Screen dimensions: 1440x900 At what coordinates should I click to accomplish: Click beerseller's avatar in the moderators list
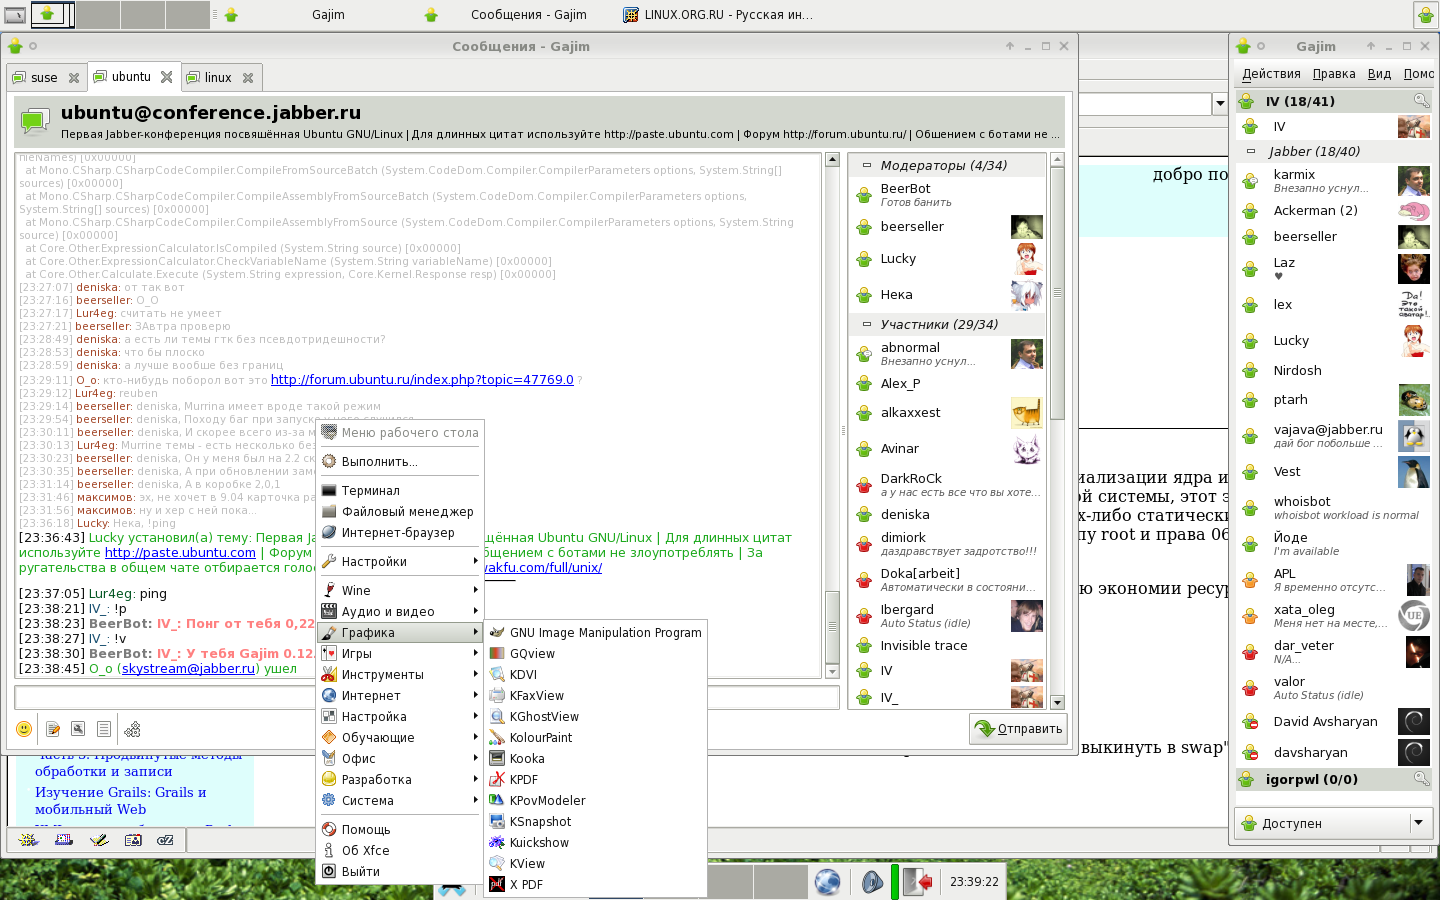click(x=1026, y=227)
